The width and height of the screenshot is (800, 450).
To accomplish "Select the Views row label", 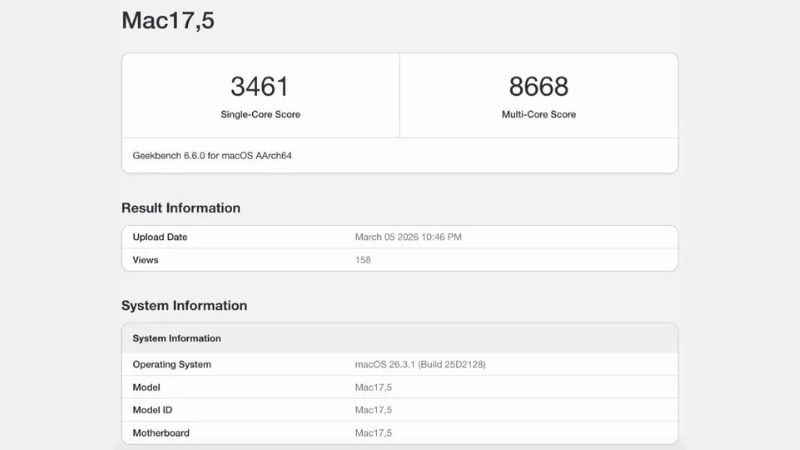I will [x=146, y=260].
